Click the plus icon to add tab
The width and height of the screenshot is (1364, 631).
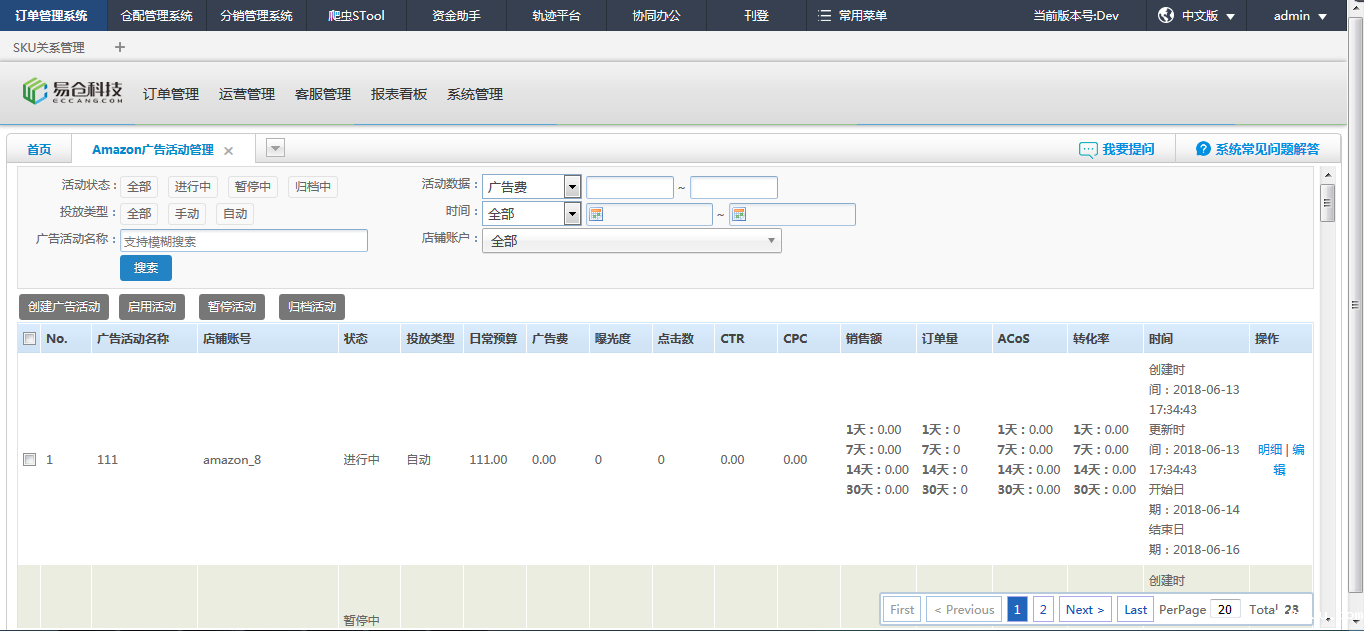(x=120, y=47)
